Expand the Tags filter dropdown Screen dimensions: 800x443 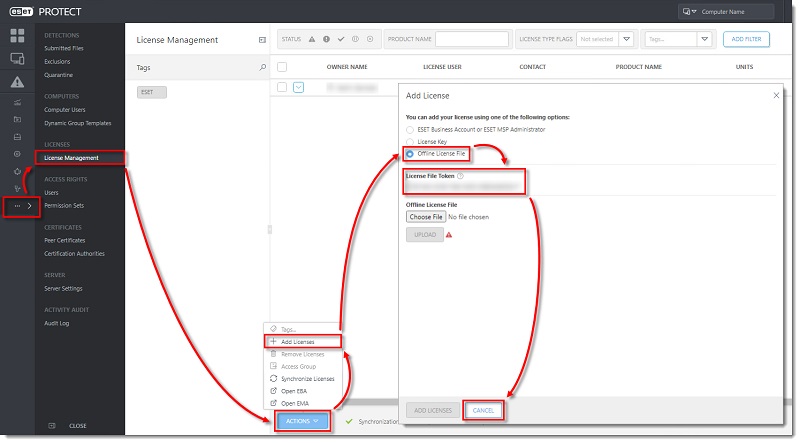pos(705,39)
